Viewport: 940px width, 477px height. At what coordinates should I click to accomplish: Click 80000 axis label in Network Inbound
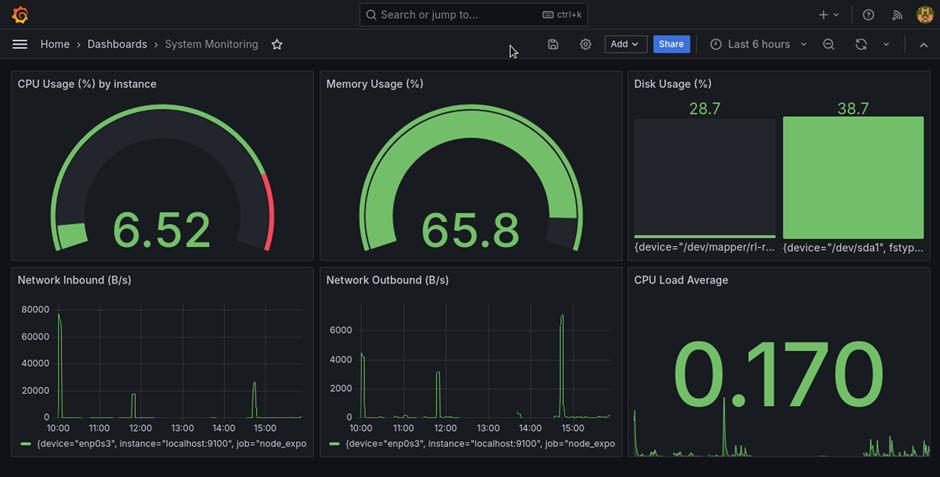(x=35, y=310)
